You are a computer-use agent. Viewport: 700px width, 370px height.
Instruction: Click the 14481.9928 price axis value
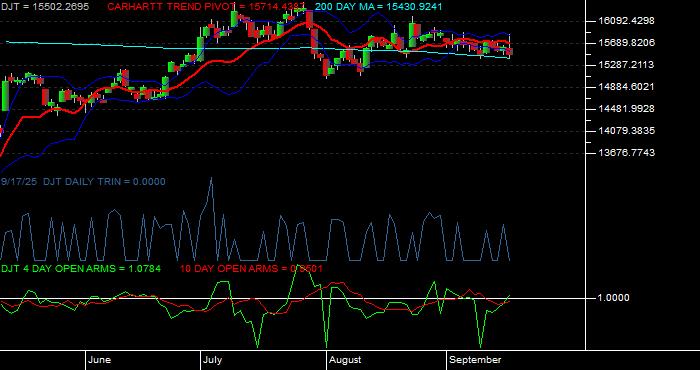point(626,108)
